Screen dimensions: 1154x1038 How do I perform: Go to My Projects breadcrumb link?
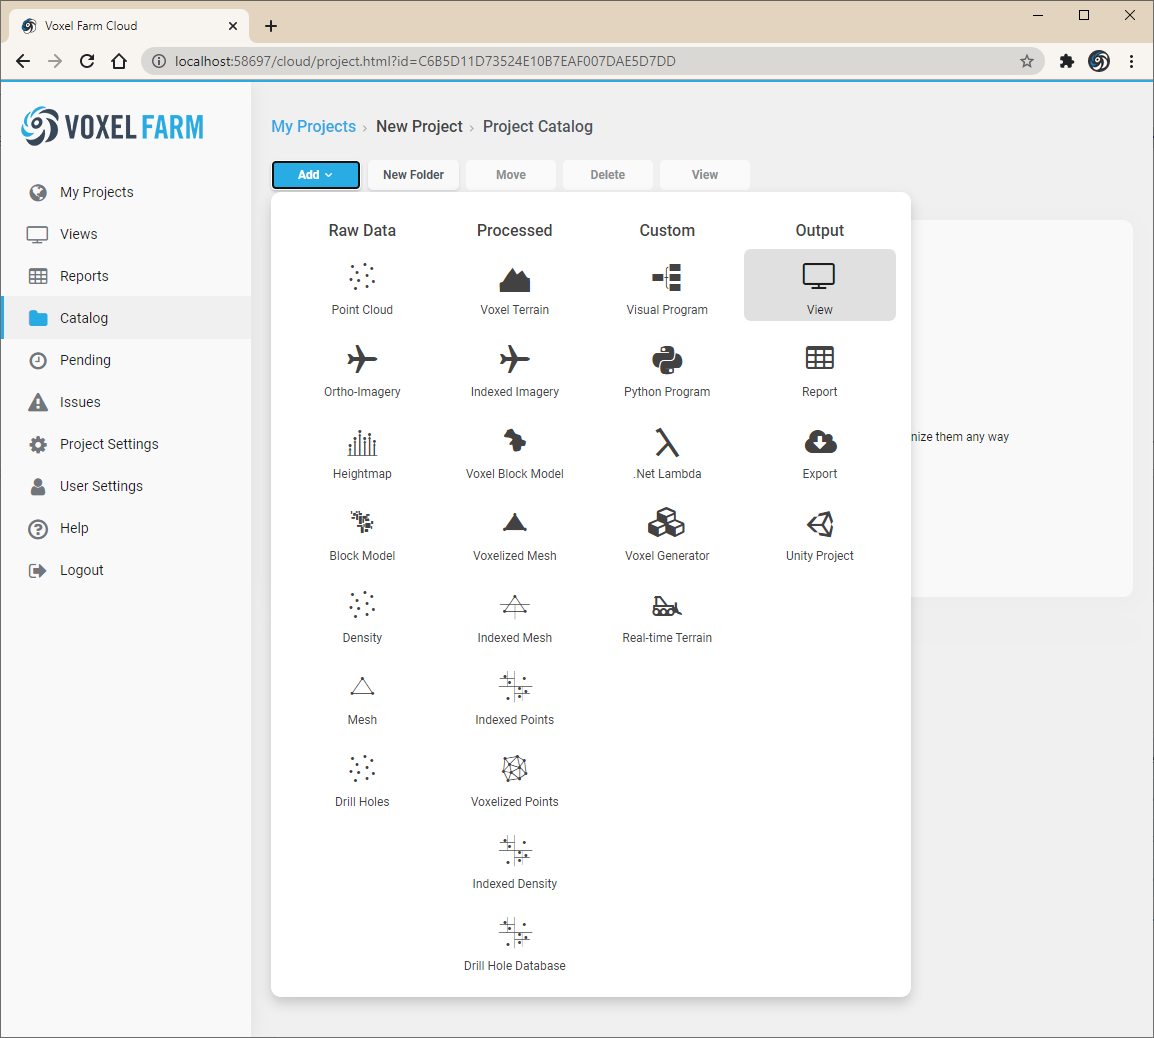point(314,127)
